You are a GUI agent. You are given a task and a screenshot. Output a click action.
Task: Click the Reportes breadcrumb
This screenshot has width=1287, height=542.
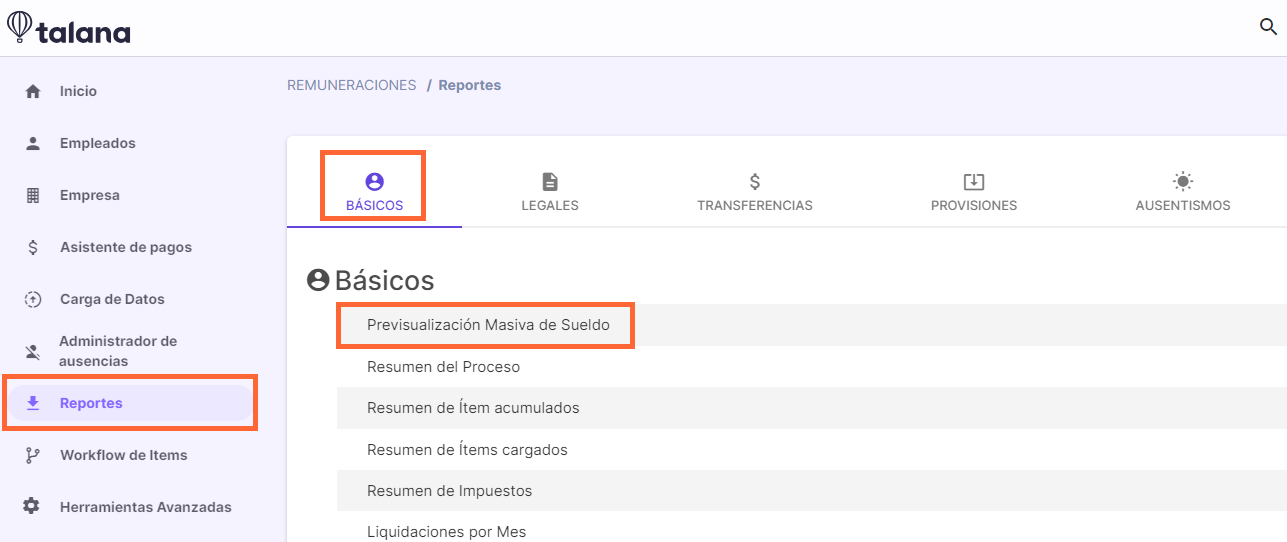(469, 85)
